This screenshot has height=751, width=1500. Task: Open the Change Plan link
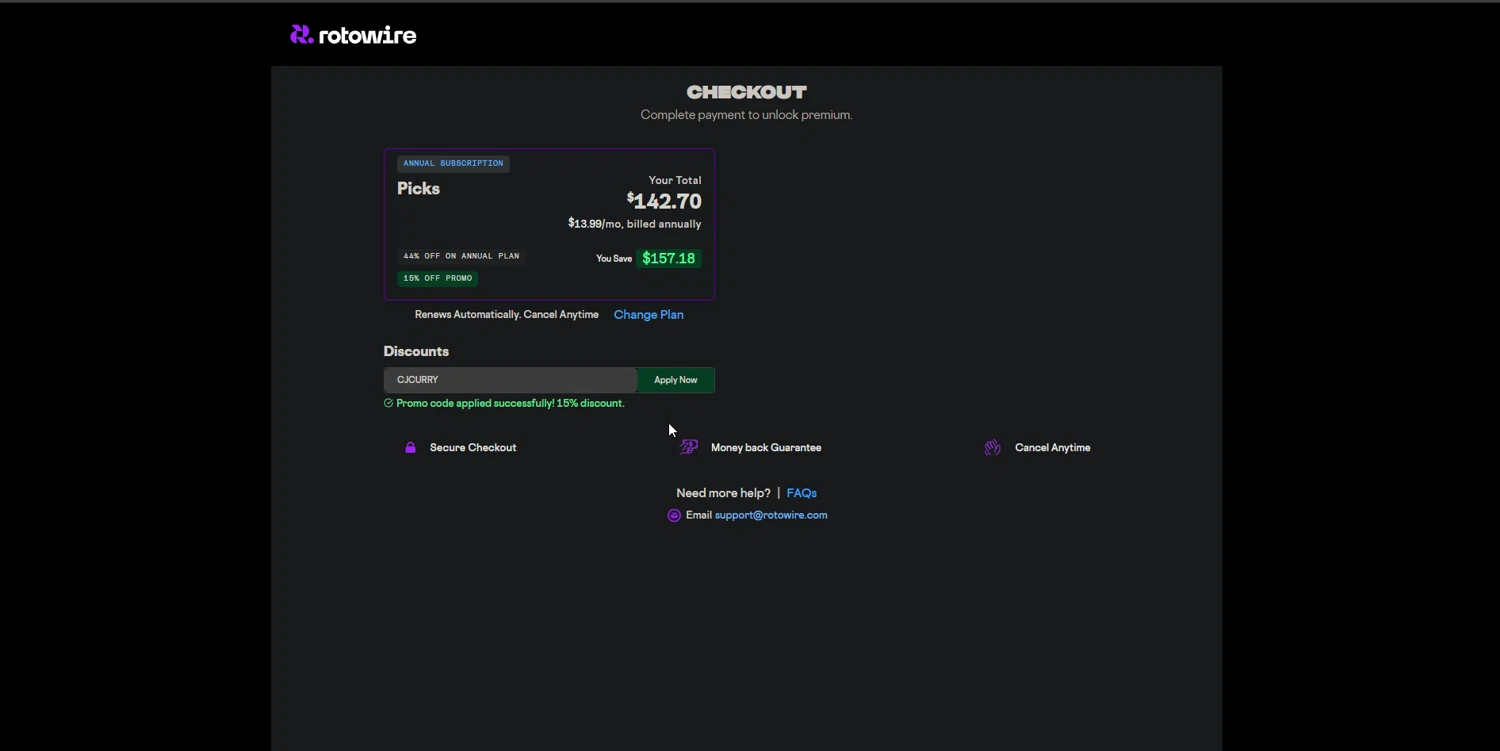click(x=649, y=314)
